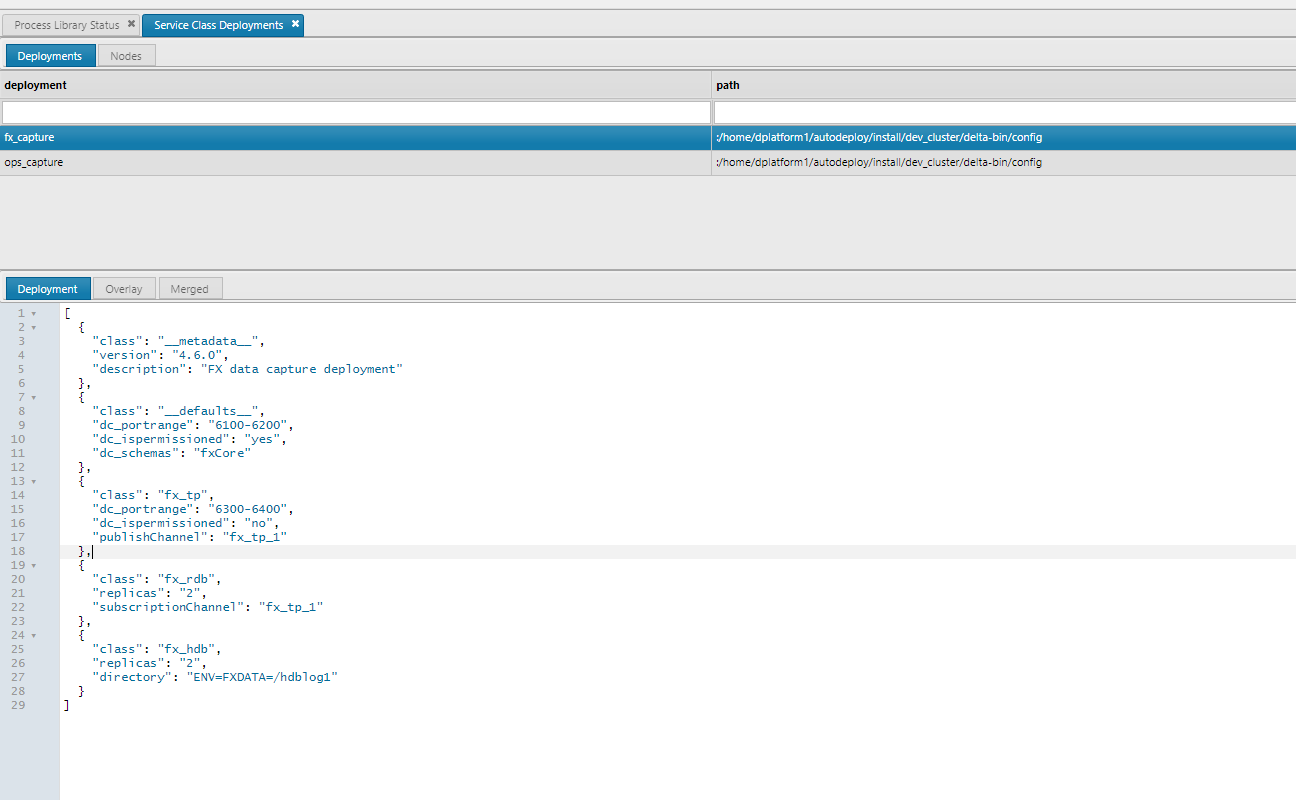Click the subscriptionChannel "fx_tp_1" value
The image size is (1296, 800).
(292, 607)
